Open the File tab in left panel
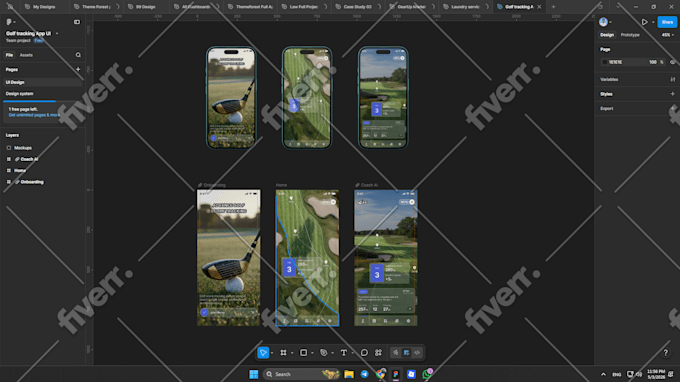The width and height of the screenshot is (680, 382). 9,55
